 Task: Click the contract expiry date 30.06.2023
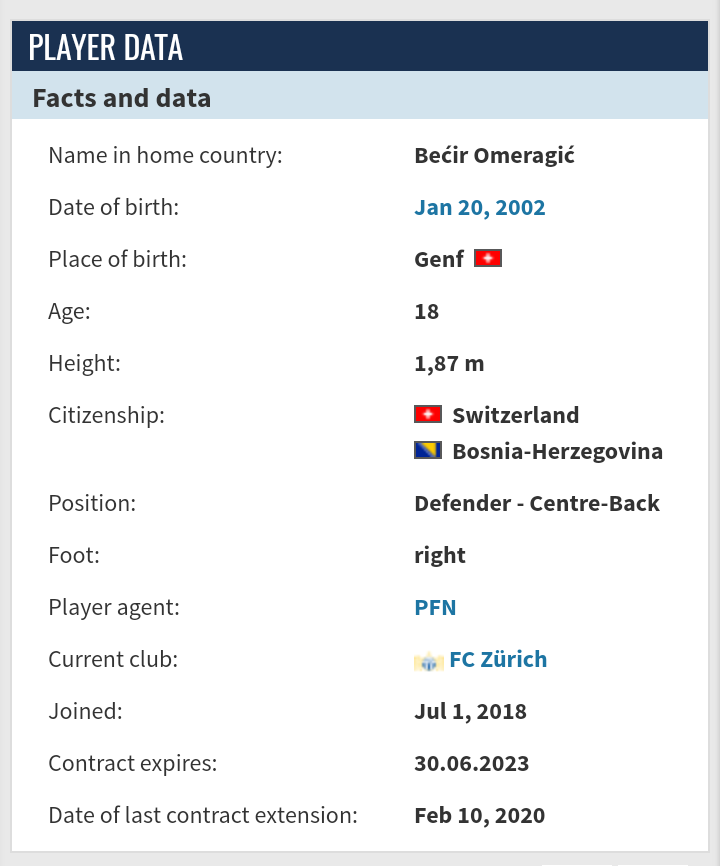(x=472, y=764)
